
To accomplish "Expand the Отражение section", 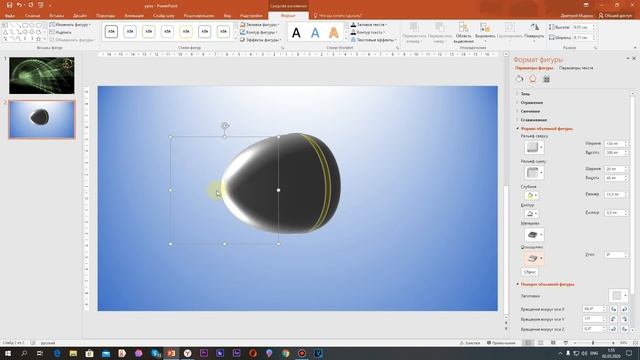I will [531, 102].
